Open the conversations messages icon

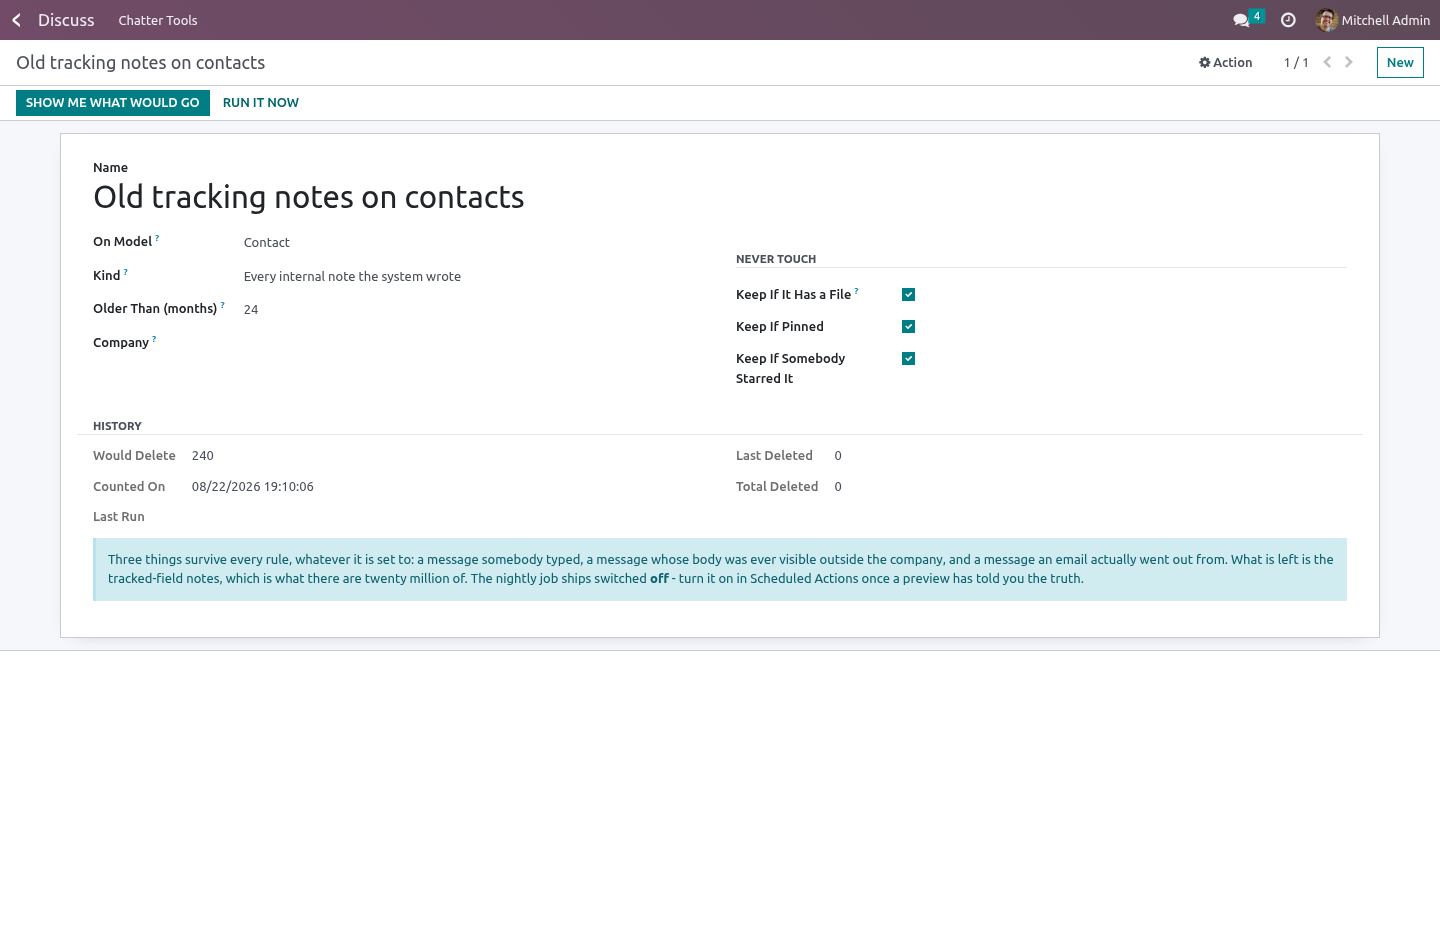[x=1242, y=20]
